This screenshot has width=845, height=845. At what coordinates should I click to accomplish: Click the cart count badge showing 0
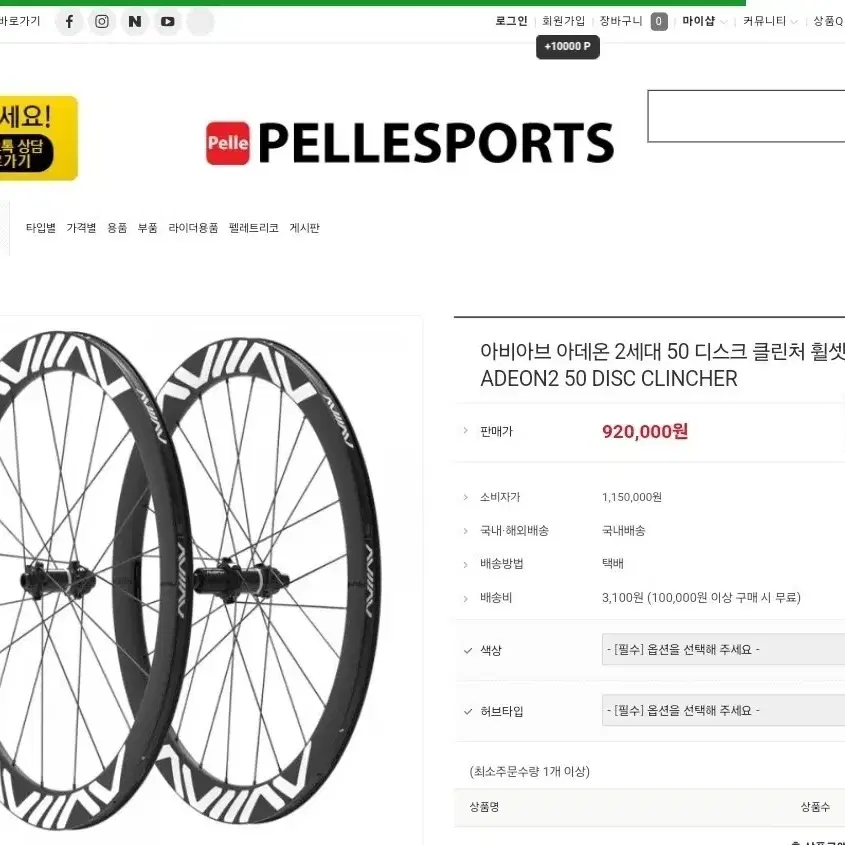(x=658, y=20)
